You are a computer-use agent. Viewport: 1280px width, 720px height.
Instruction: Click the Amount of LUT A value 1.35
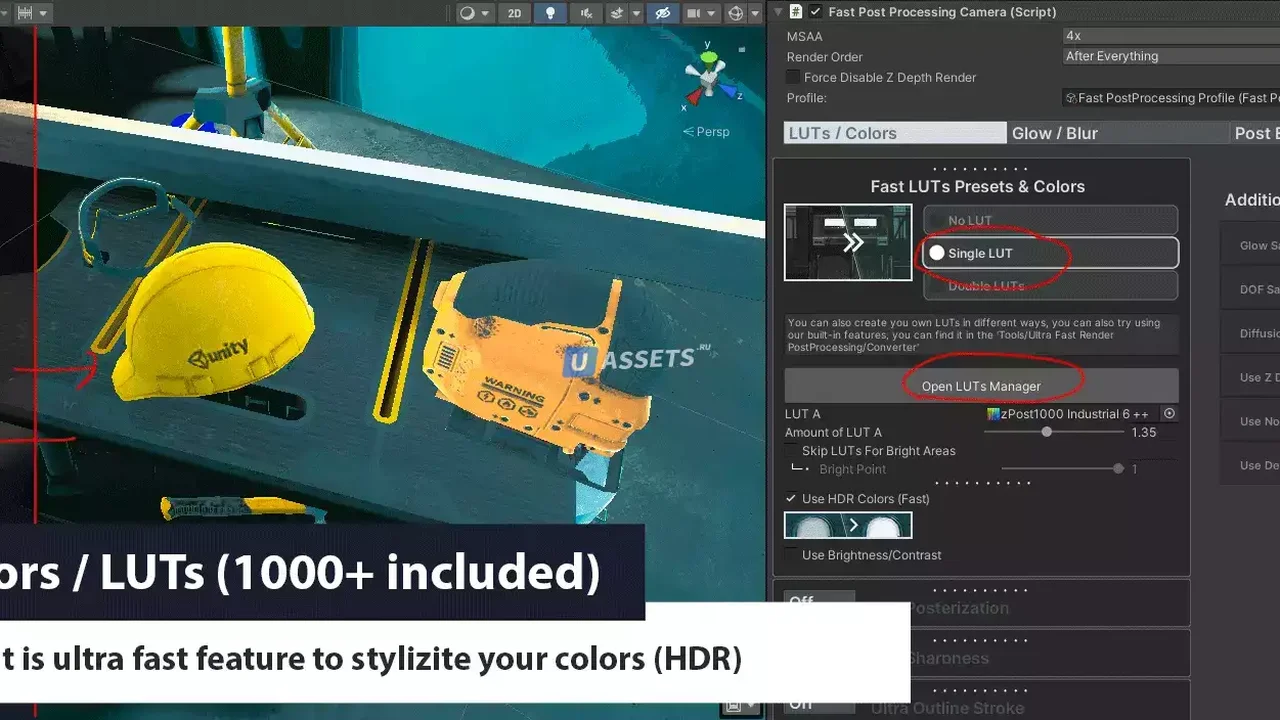(x=1143, y=432)
